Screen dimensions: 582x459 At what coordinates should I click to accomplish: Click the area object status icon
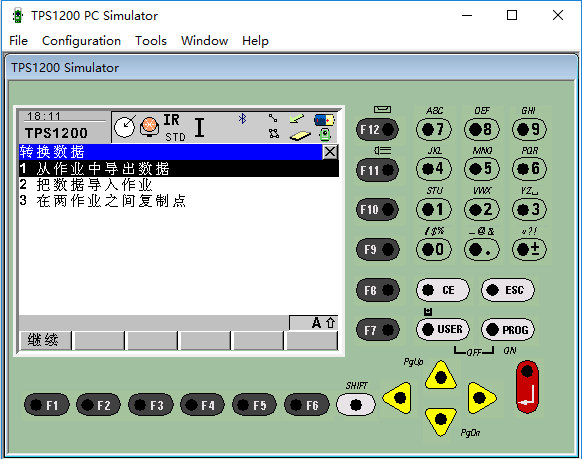[x=274, y=133]
